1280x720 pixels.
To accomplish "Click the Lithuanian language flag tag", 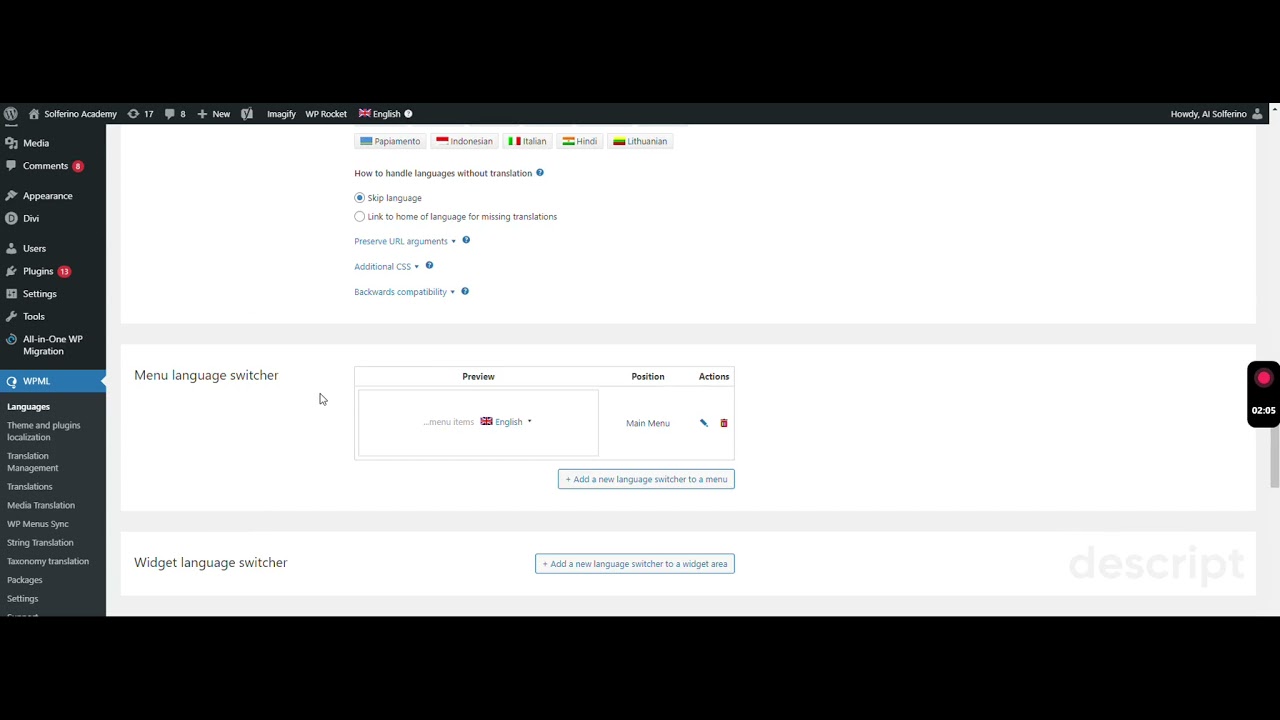I will [x=640, y=141].
